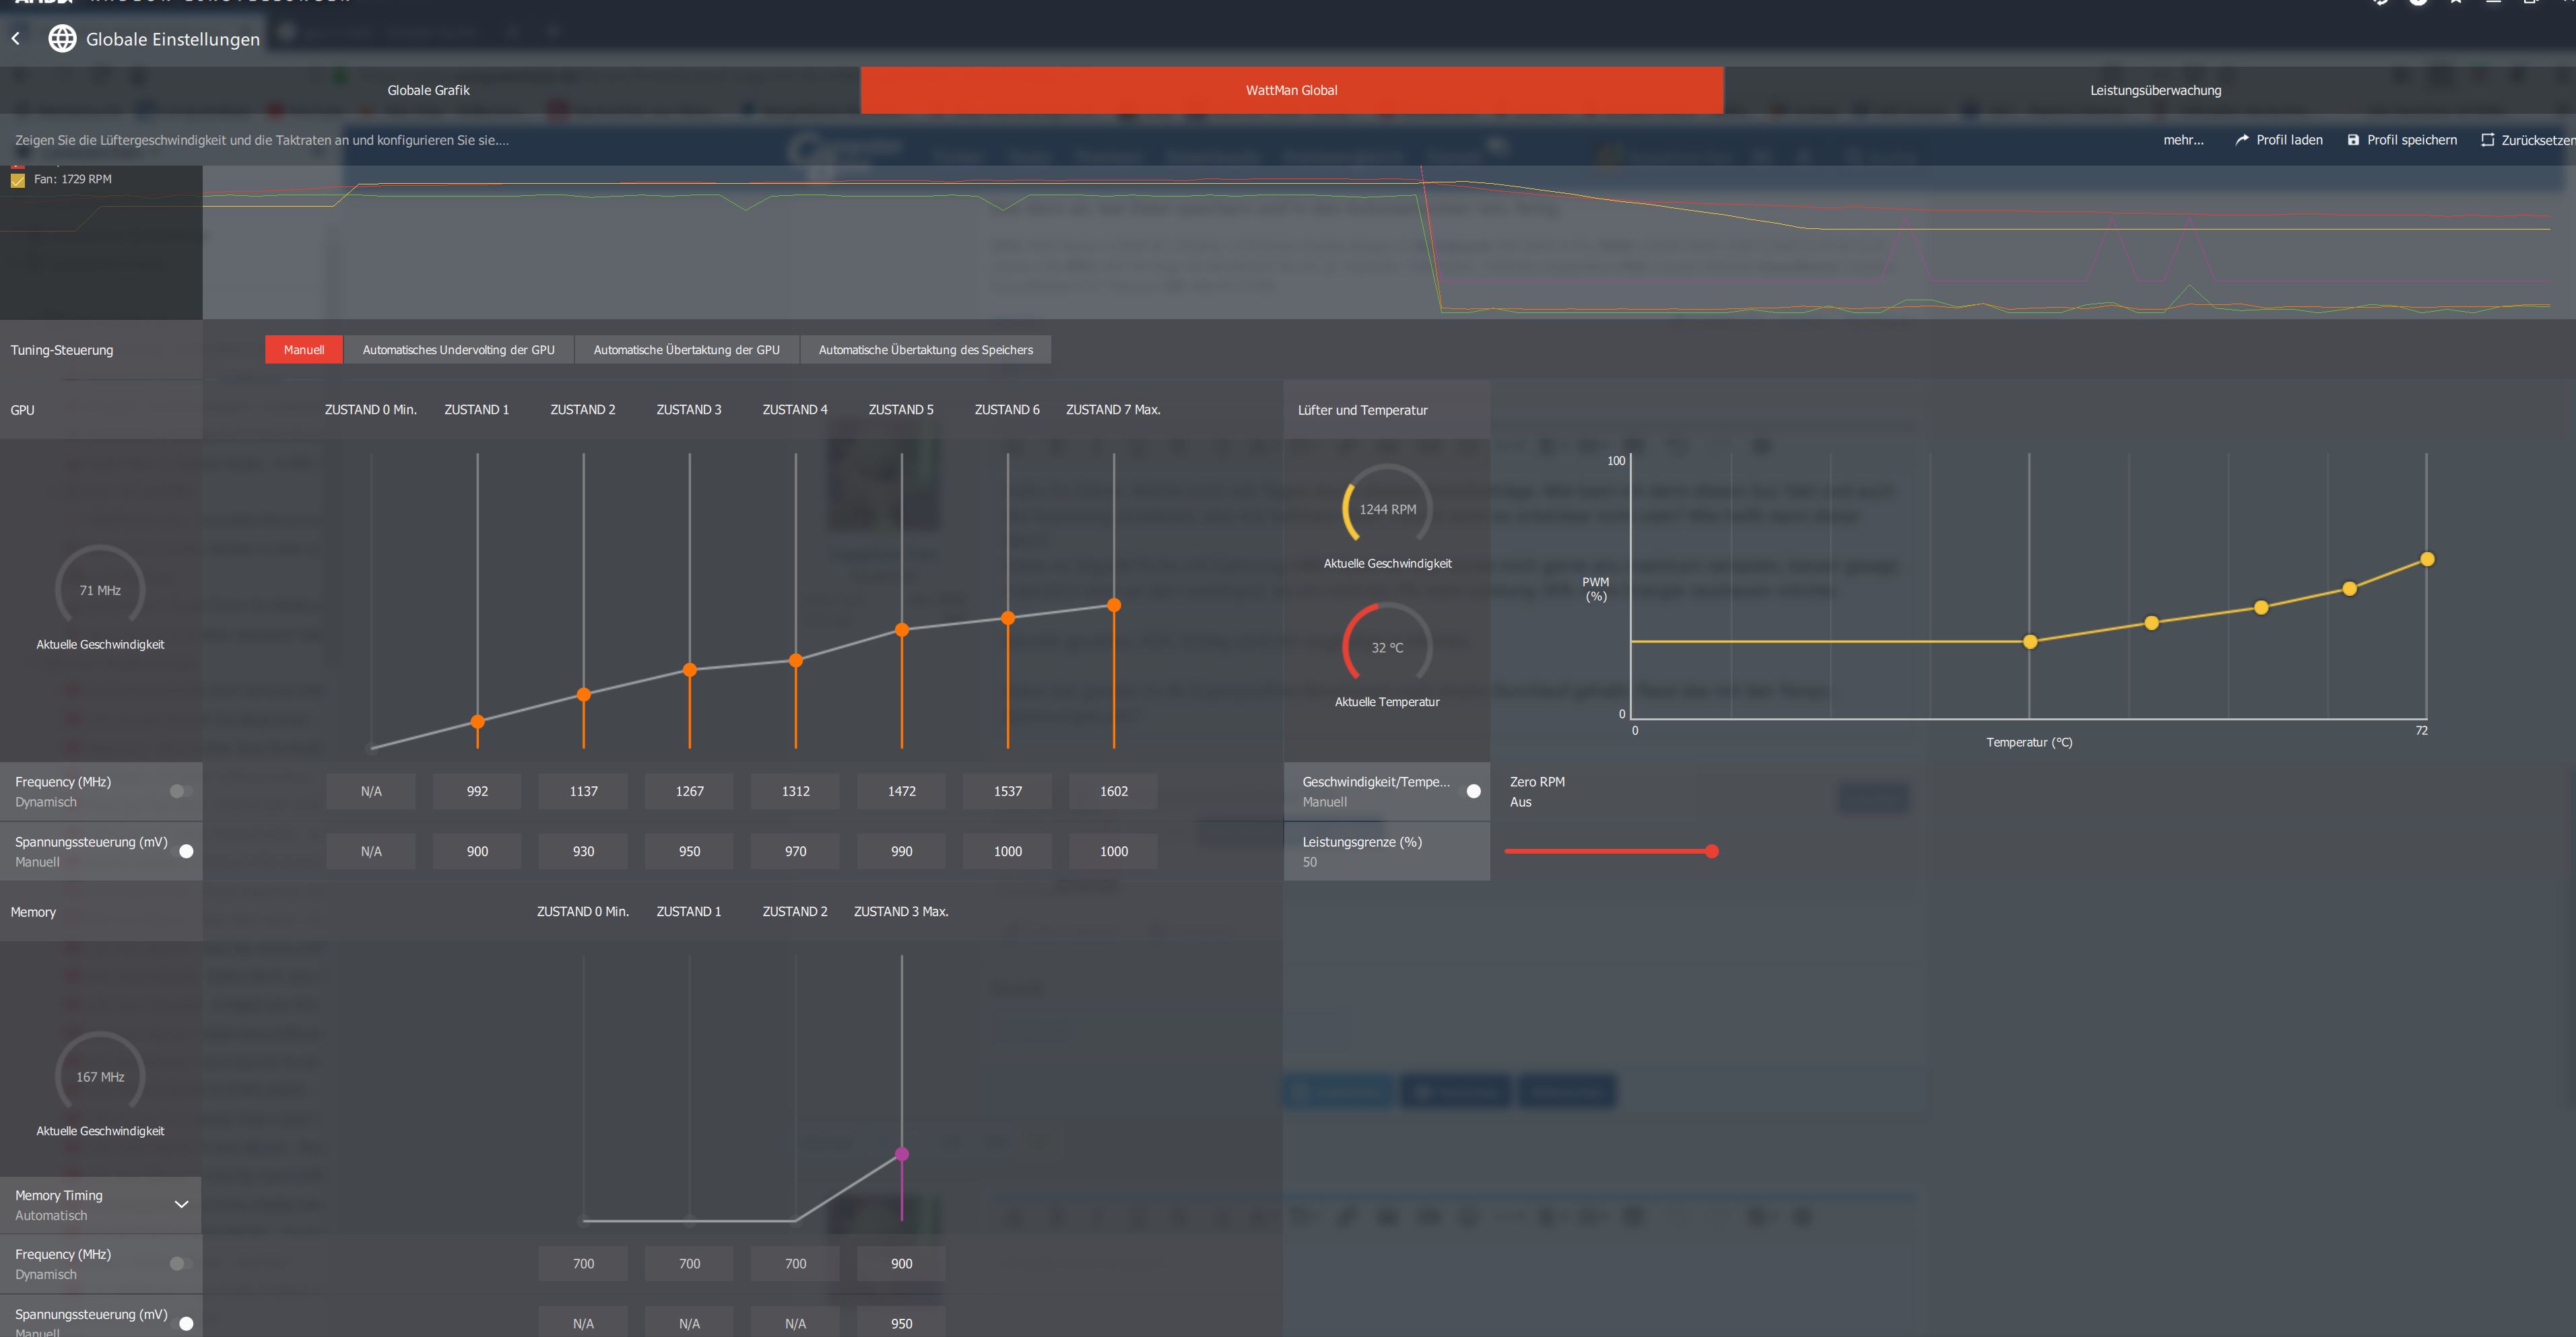
Task: Select Automatisches Undervolting der GPU
Action: click(x=458, y=350)
